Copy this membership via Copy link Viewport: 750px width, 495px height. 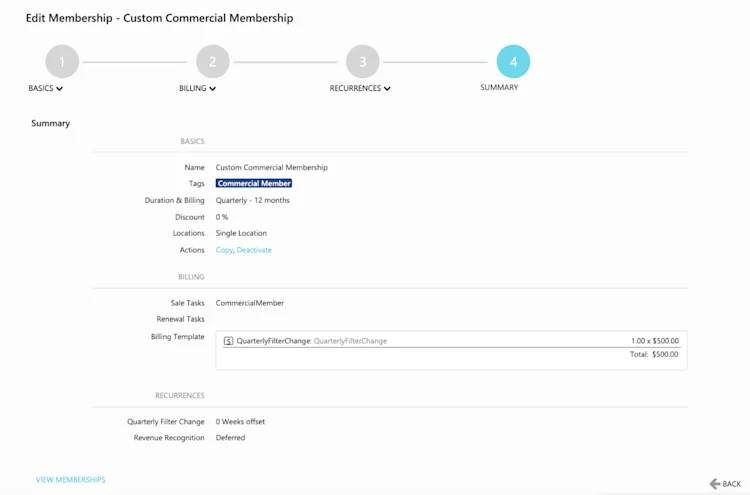click(x=224, y=250)
